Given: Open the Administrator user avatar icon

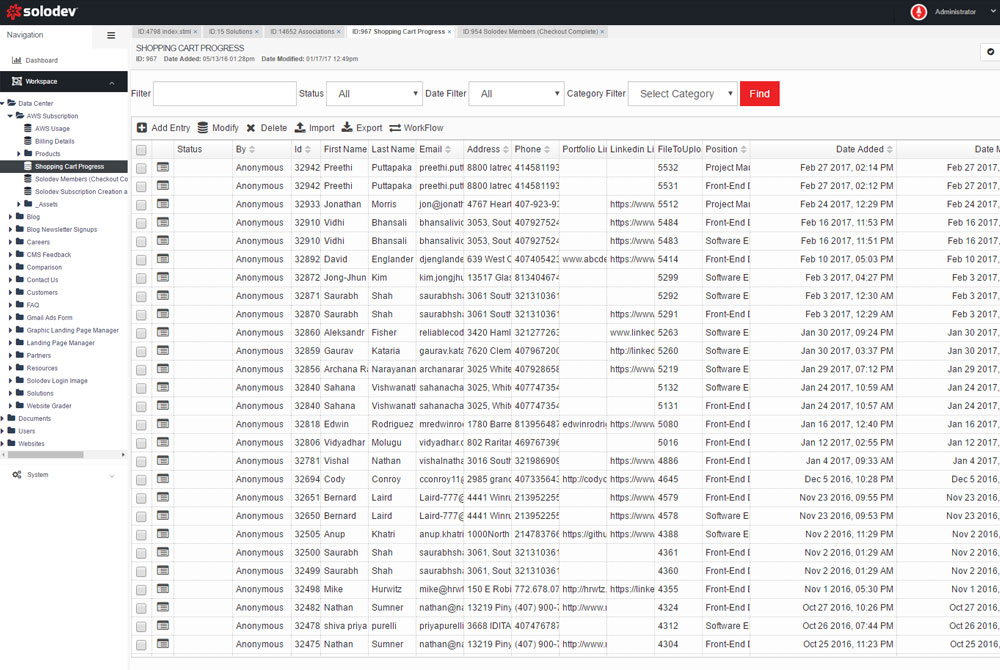Looking at the screenshot, I should (x=918, y=12).
